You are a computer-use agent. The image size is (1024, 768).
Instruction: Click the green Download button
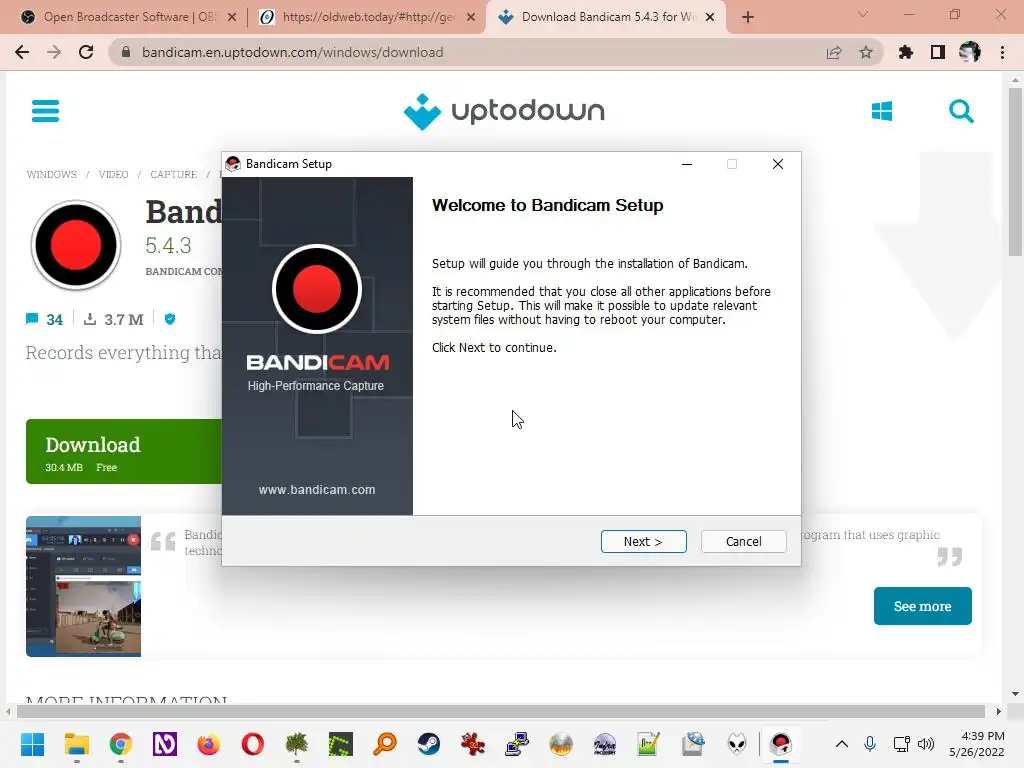(x=124, y=451)
